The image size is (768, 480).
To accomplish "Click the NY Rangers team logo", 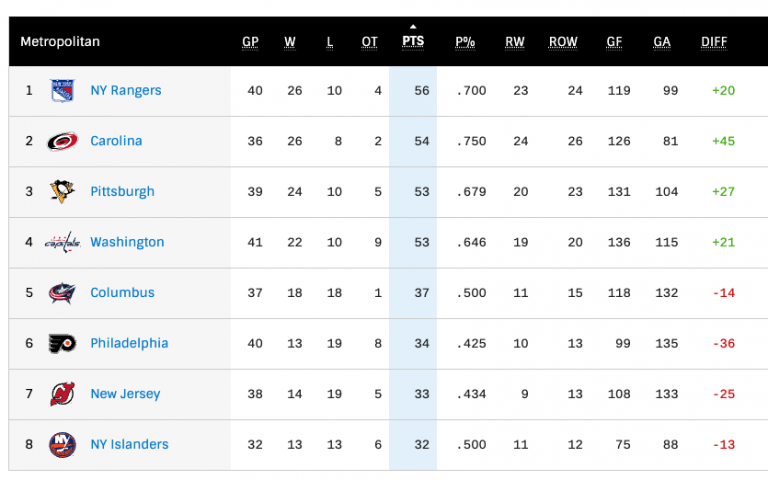I will click(x=62, y=91).
